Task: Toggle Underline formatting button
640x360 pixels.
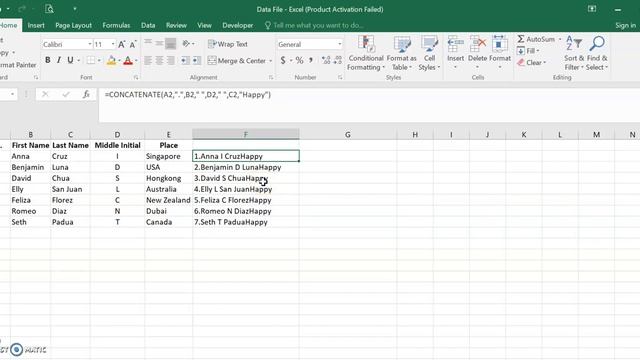Action: [70, 60]
